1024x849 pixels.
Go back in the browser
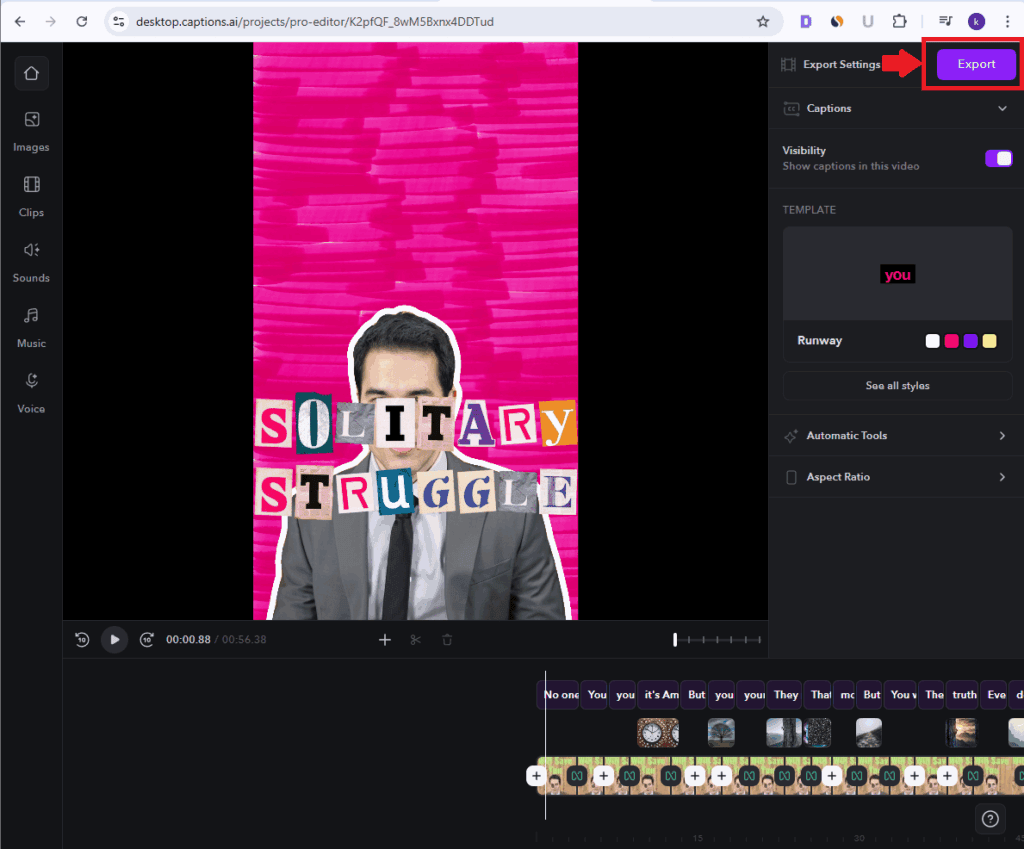click(x=20, y=22)
